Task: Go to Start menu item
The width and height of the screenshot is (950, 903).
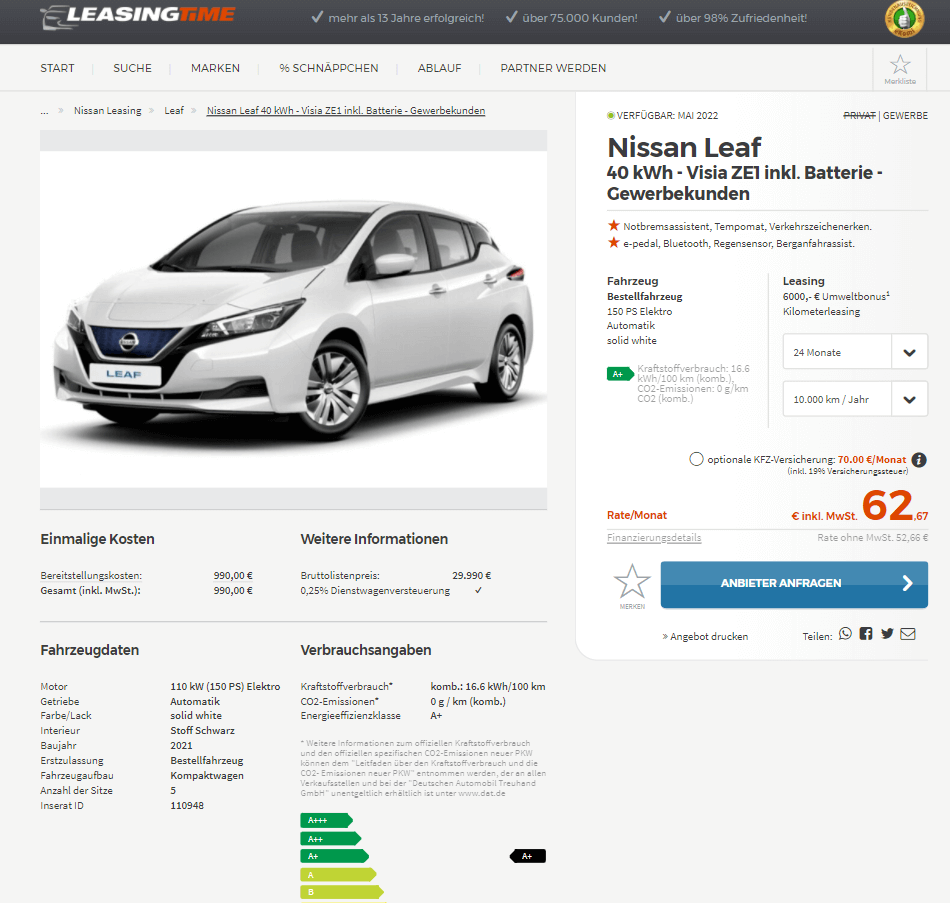Action: 58,68
